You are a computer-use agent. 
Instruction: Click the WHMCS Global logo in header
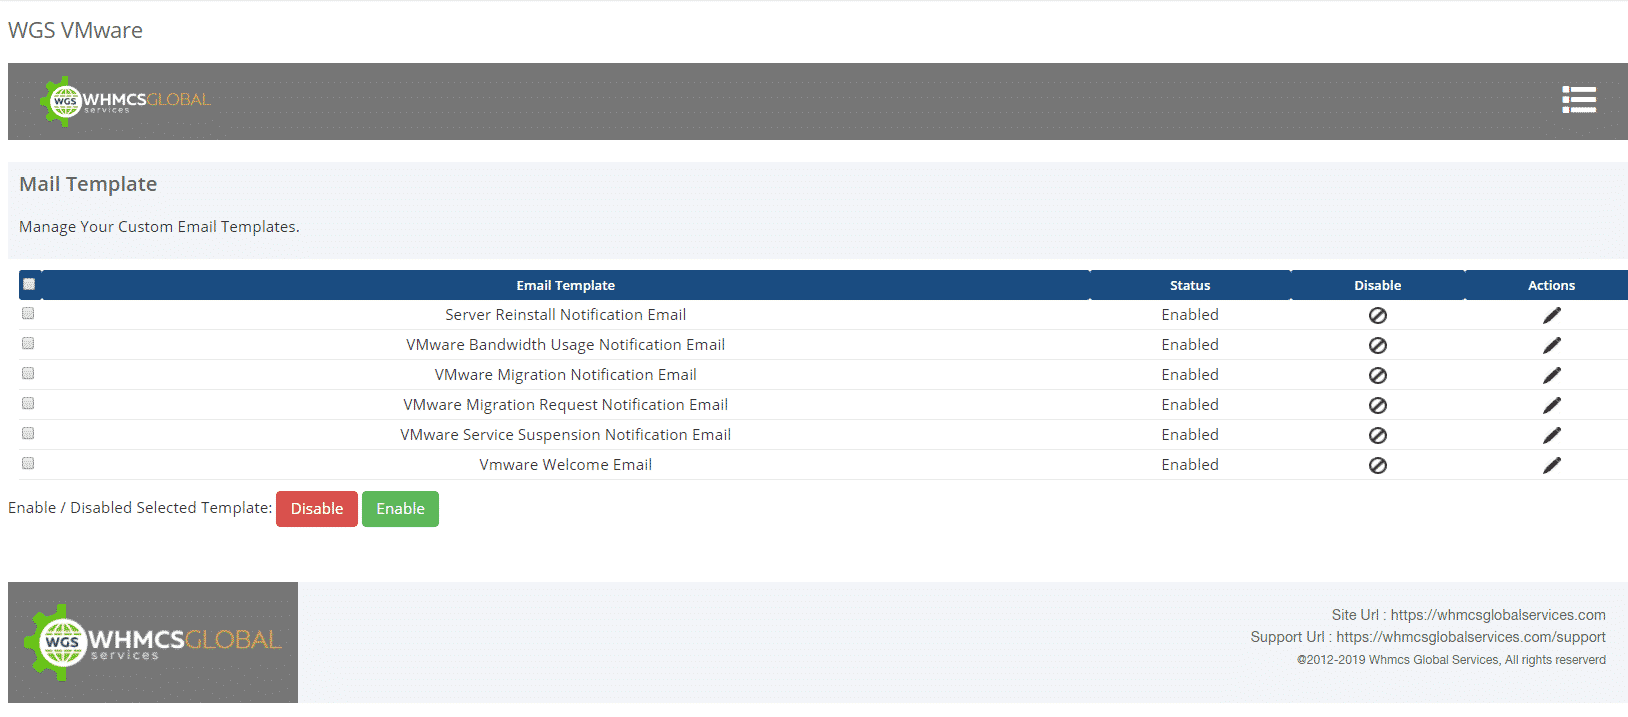[125, 101]
